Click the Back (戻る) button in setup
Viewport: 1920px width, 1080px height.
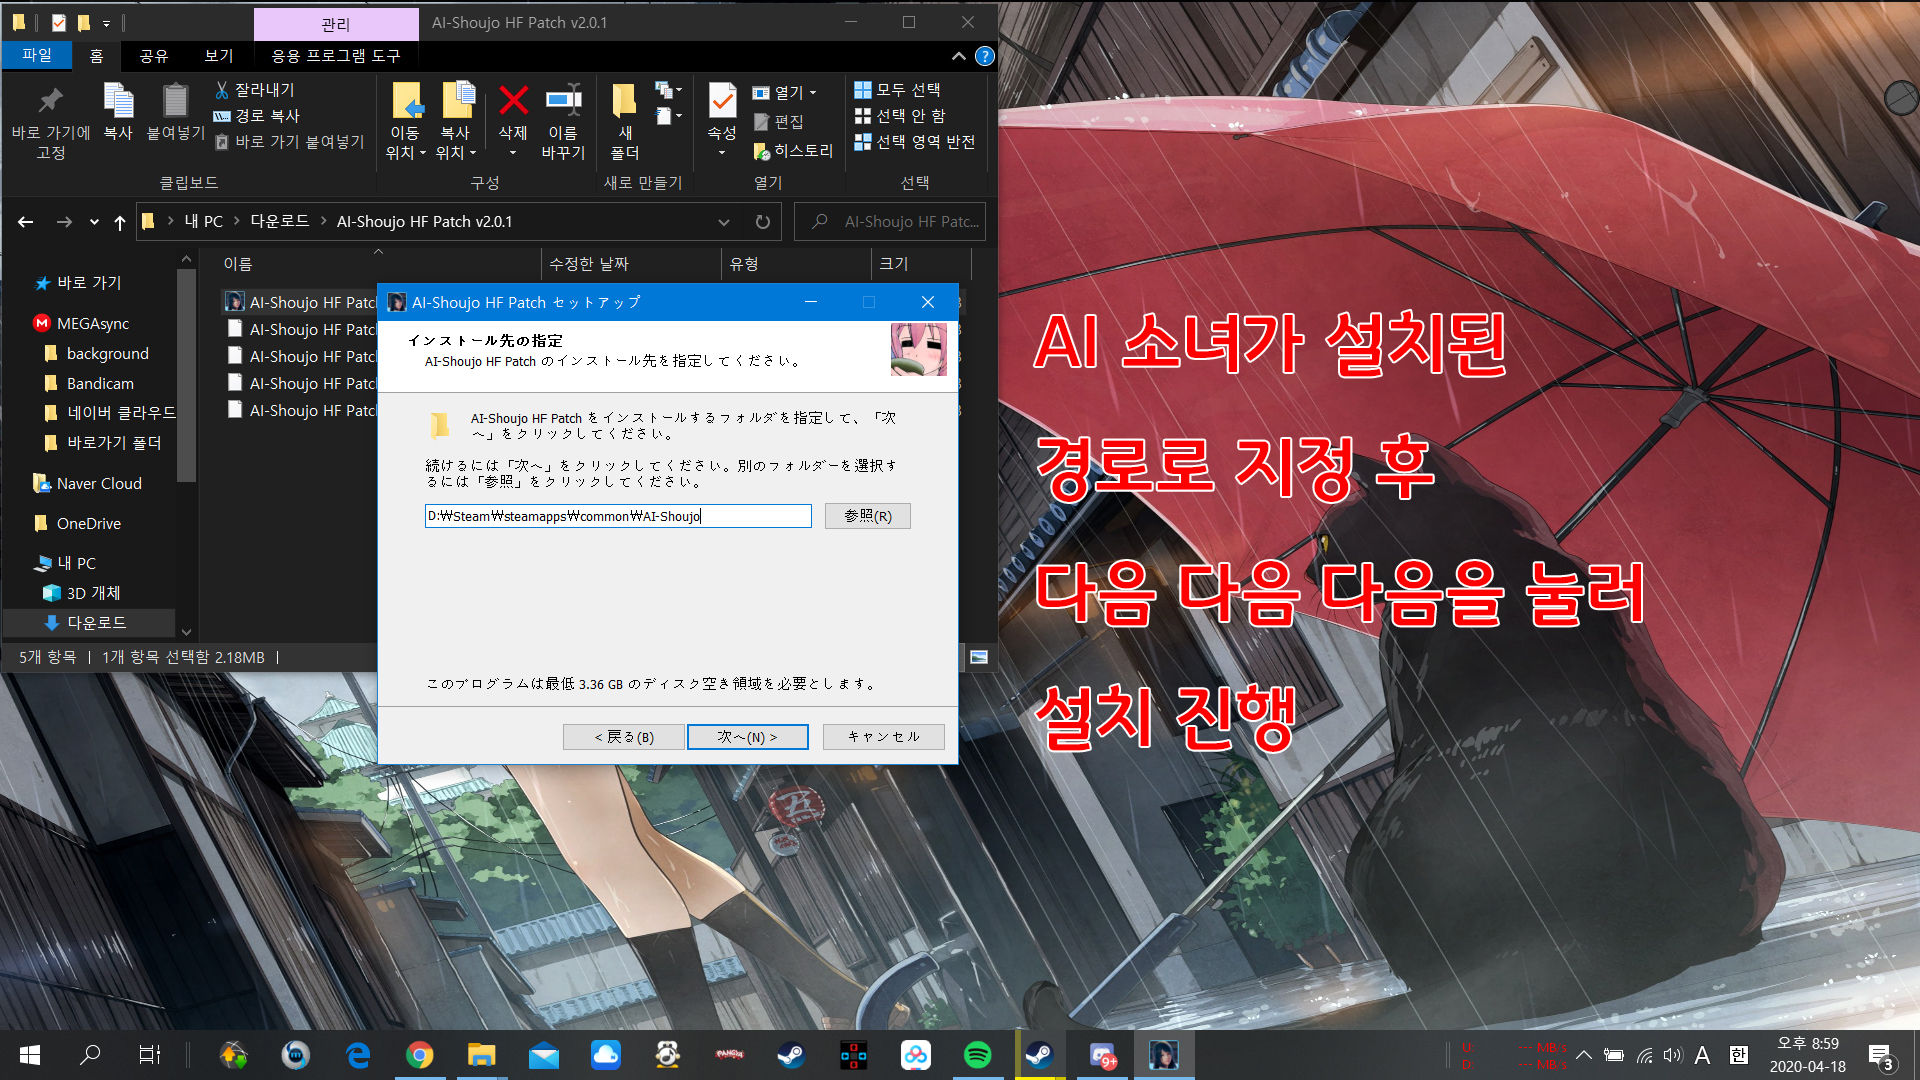(x=624, y=737)
